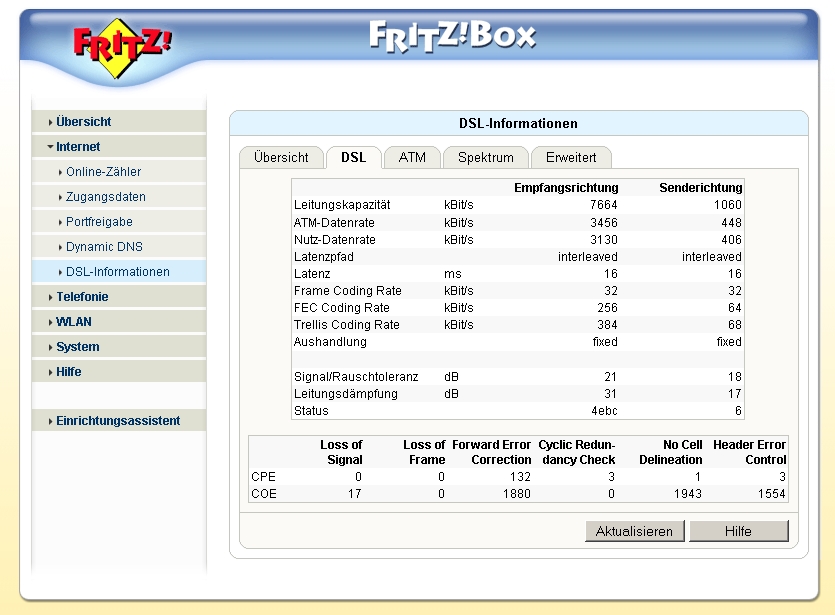
Task: Click the COE value 1880
Action: [x=517, y=494]
